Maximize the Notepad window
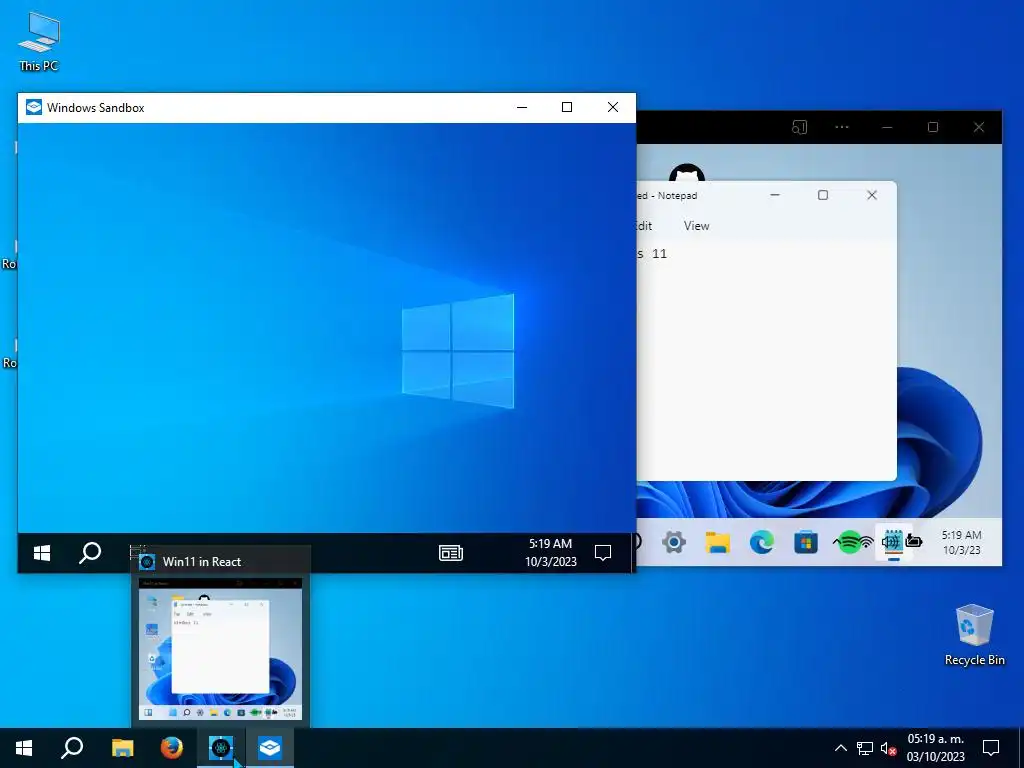The height and width of the screenshot is (768, 1024). 823,195
